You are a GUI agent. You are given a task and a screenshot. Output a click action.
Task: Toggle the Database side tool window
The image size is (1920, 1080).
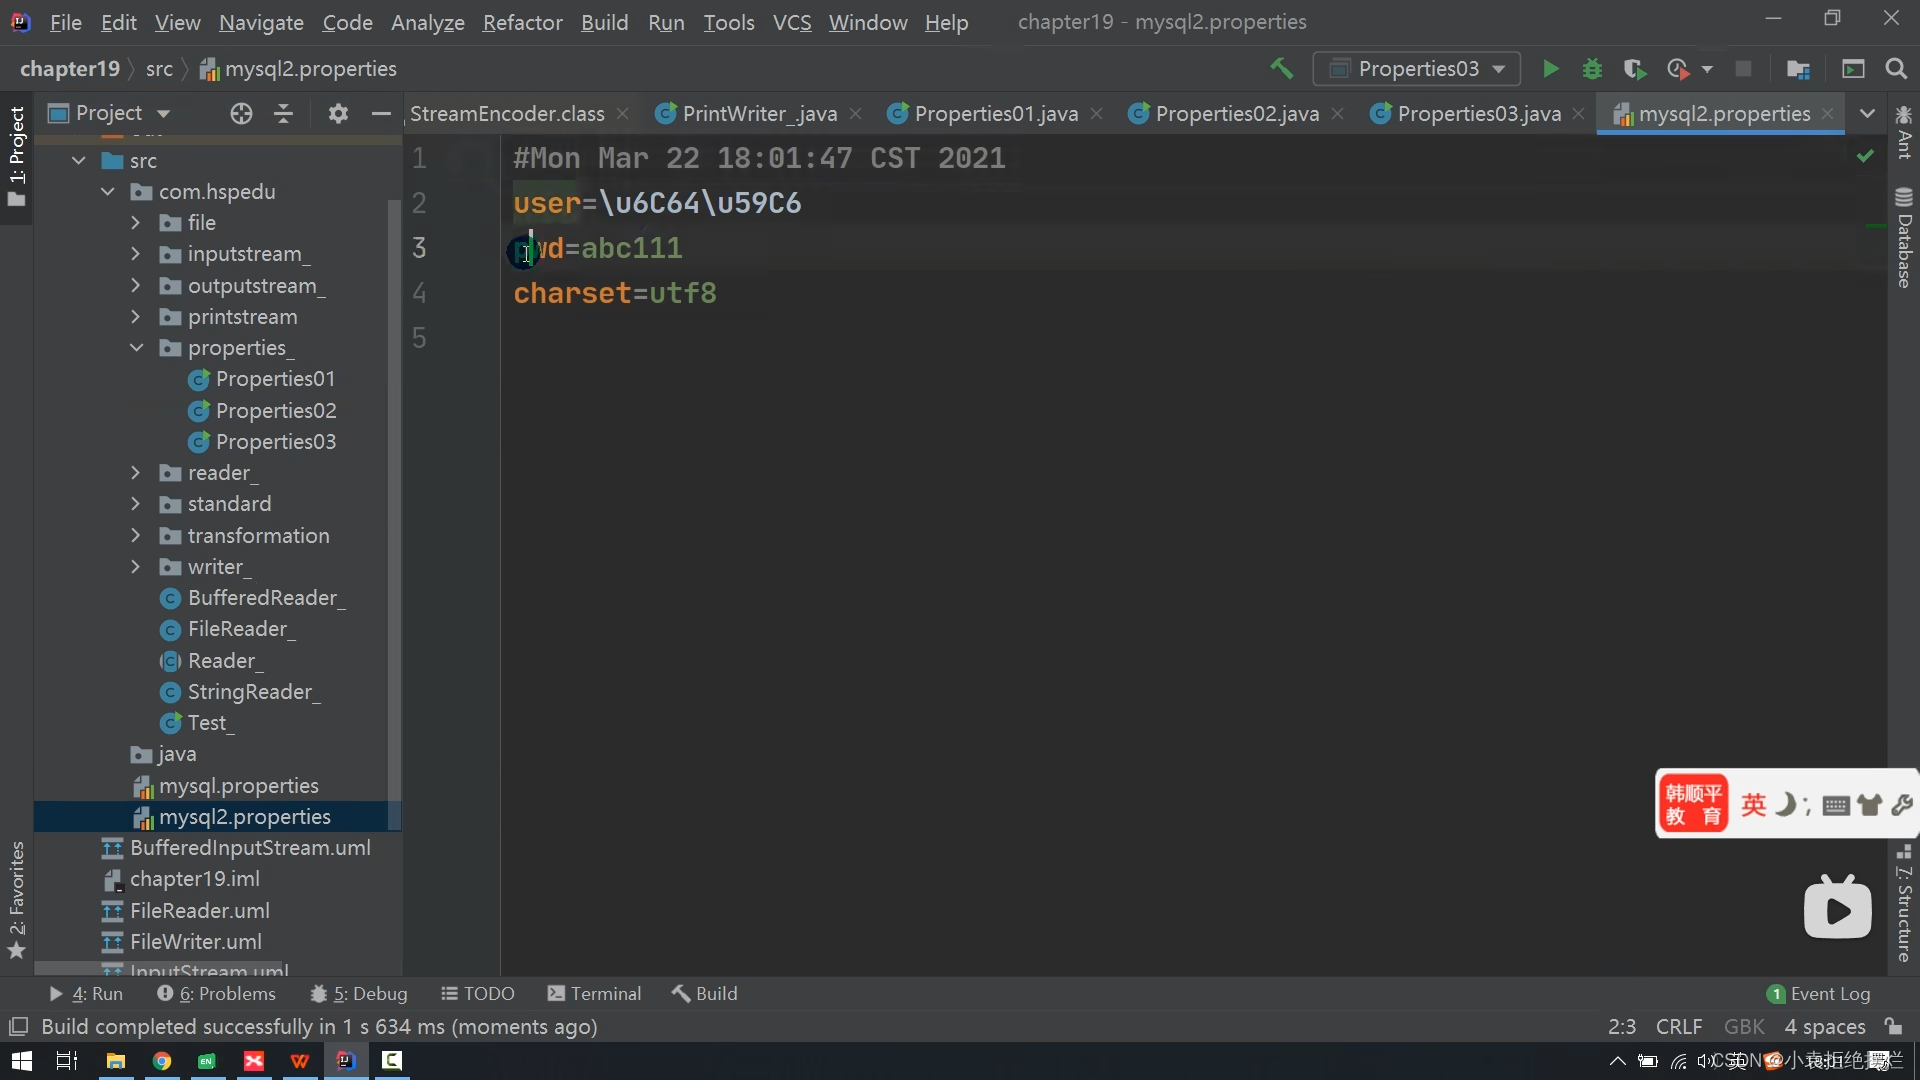(x=1904, y=238)
